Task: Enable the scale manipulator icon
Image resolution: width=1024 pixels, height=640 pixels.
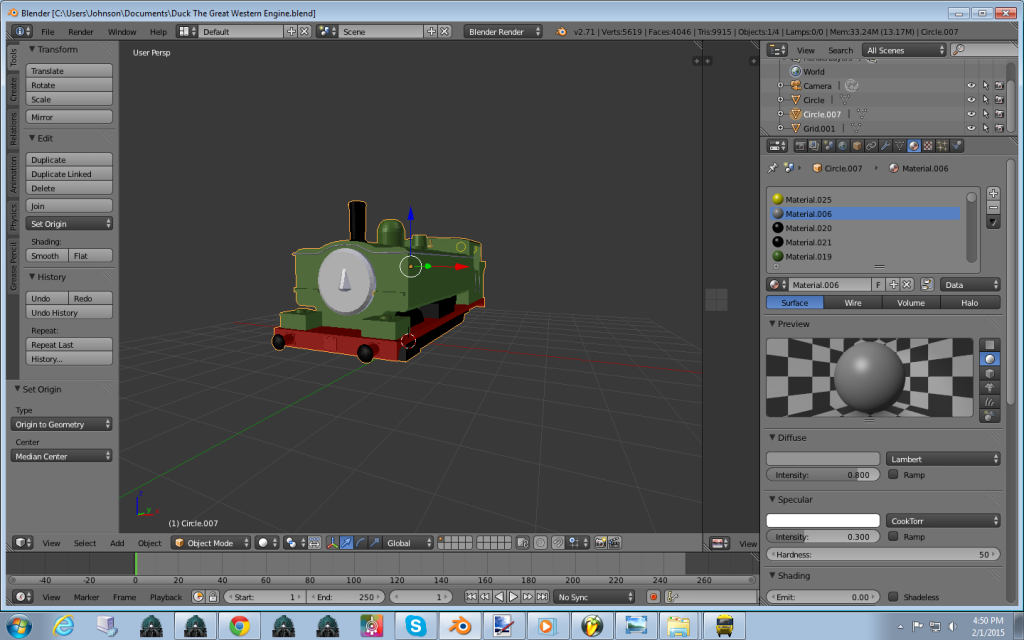Action: [x=375, y=543]
